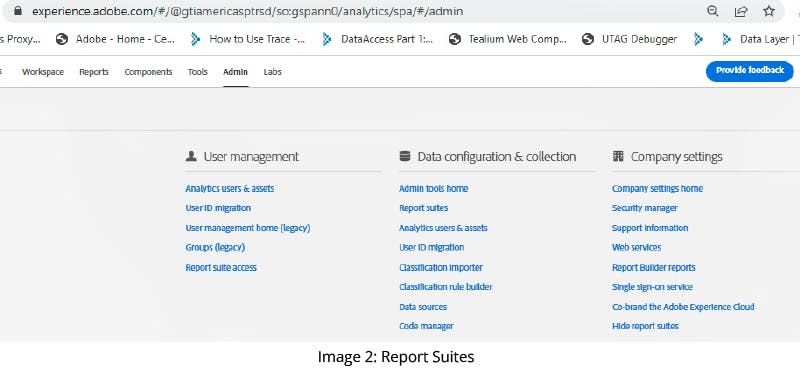This screenshot has height=370, width=800.
Task: Open Classification importer link
Action: [441, 267]
